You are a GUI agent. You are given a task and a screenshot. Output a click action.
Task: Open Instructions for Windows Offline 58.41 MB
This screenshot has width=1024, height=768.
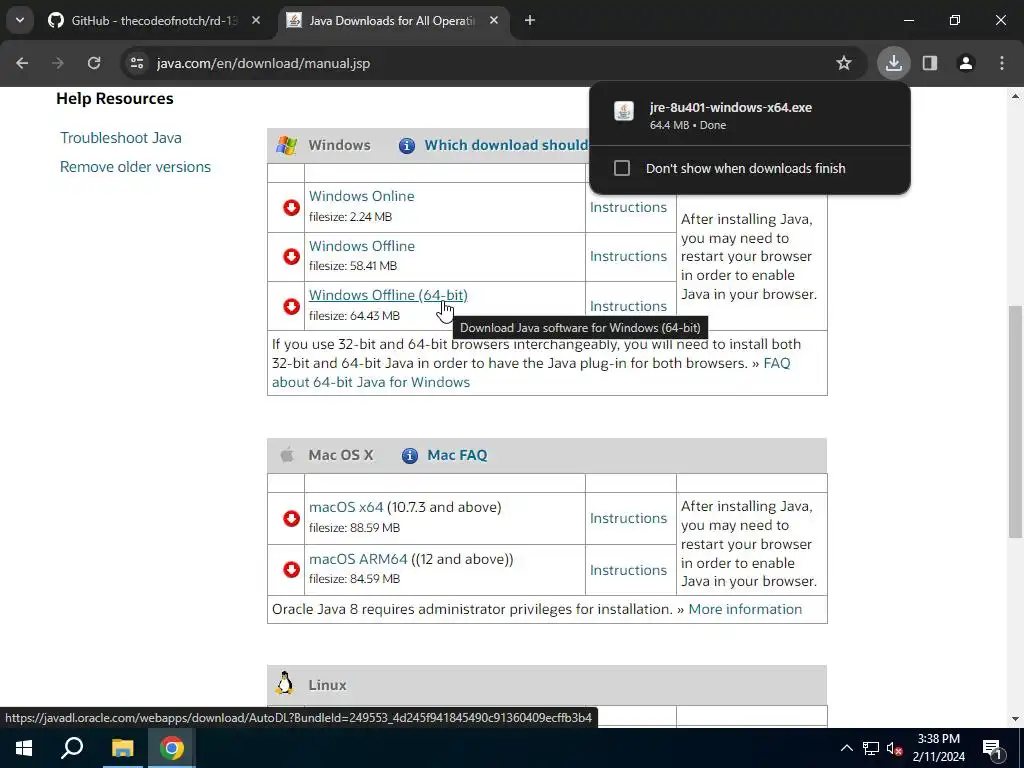coord(628,256)
